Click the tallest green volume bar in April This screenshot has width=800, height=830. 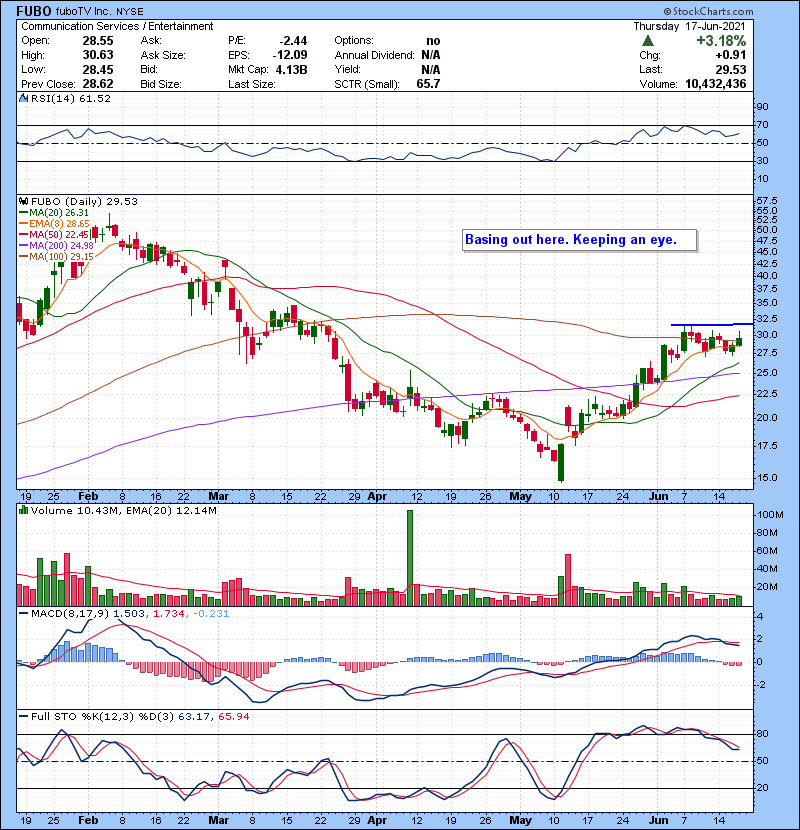click(x=410, y=558)
